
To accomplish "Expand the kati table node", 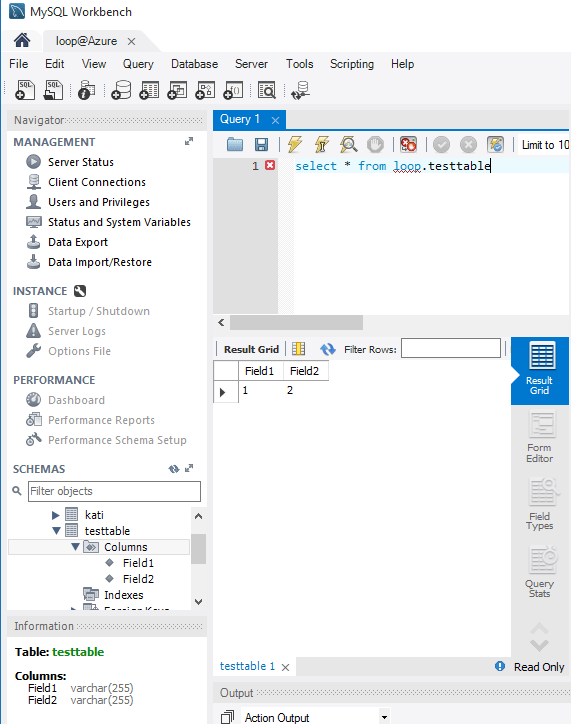I will point(55,515).
